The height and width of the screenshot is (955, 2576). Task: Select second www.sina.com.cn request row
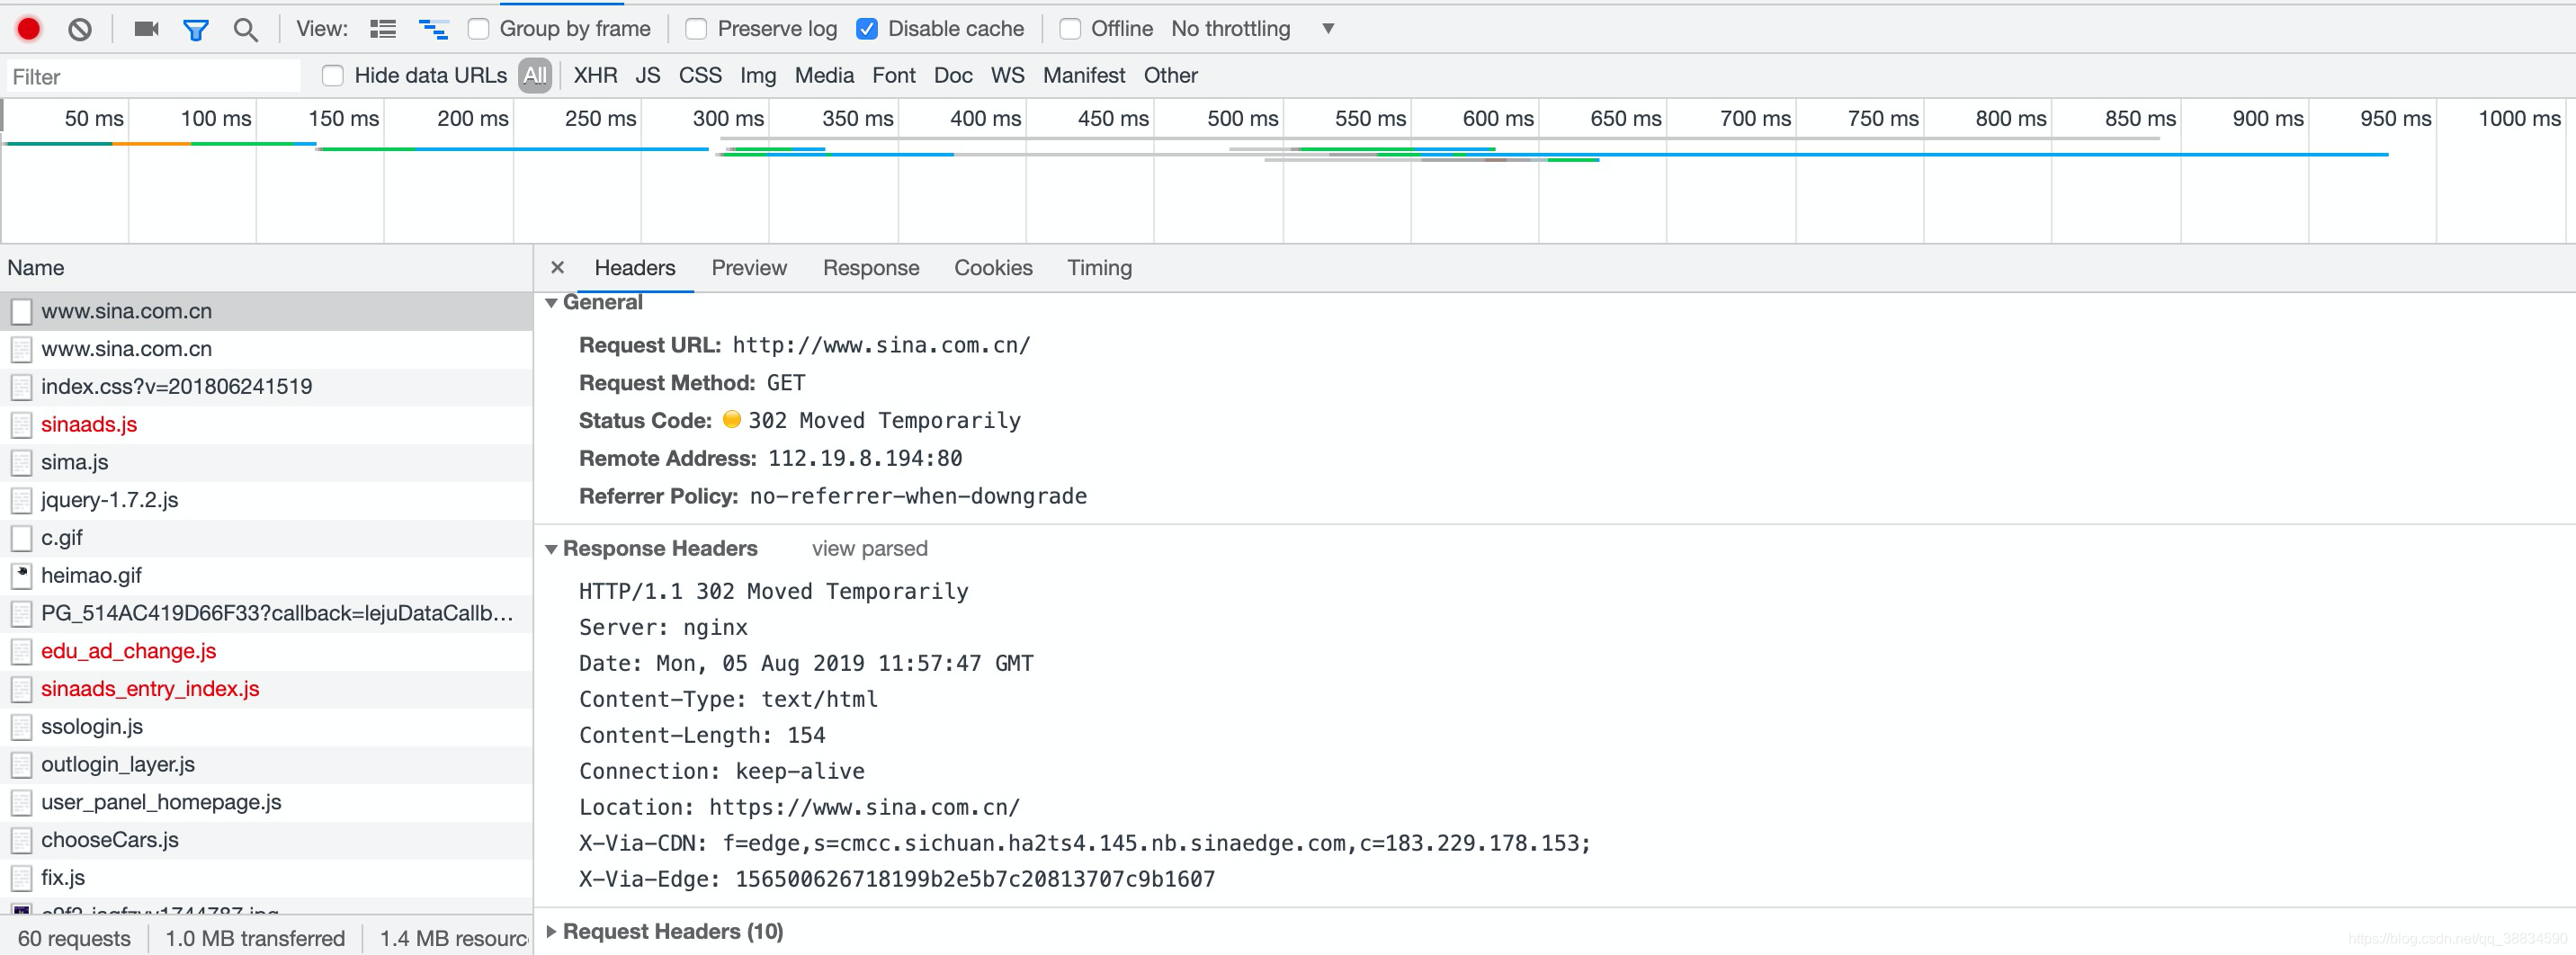click(266, 349)
